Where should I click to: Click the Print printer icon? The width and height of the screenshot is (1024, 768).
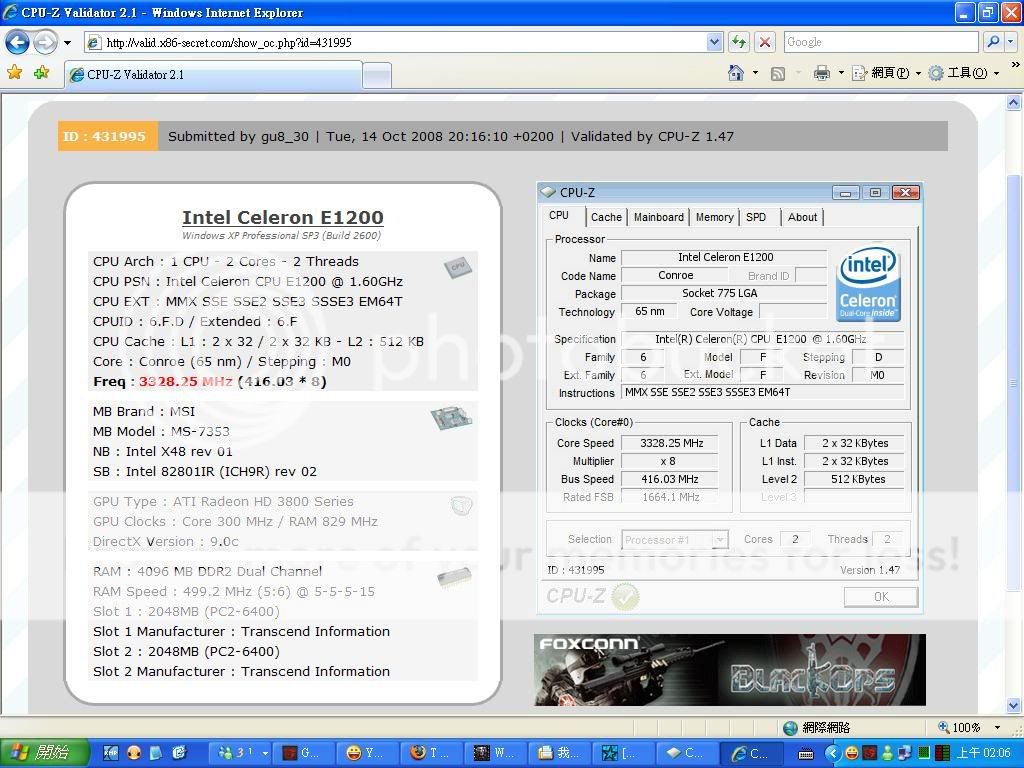pos(822,73)
